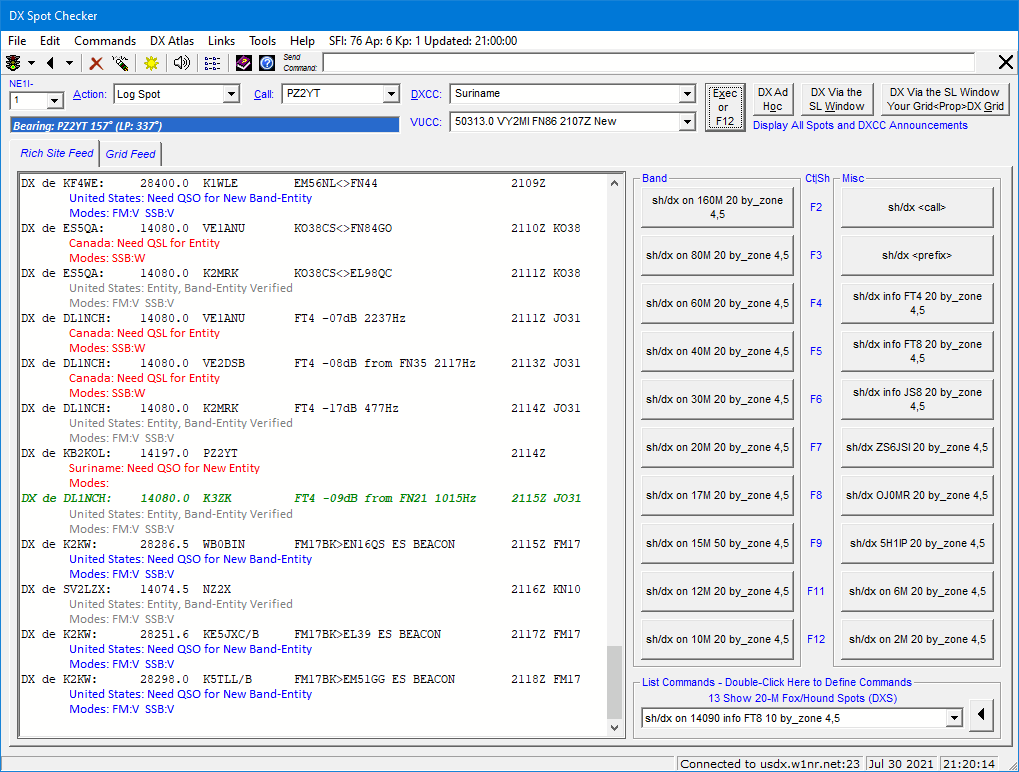This screenshot has height=772, width=1019.
Task: Click the Exec or F12 button
Action: (725, 107)
